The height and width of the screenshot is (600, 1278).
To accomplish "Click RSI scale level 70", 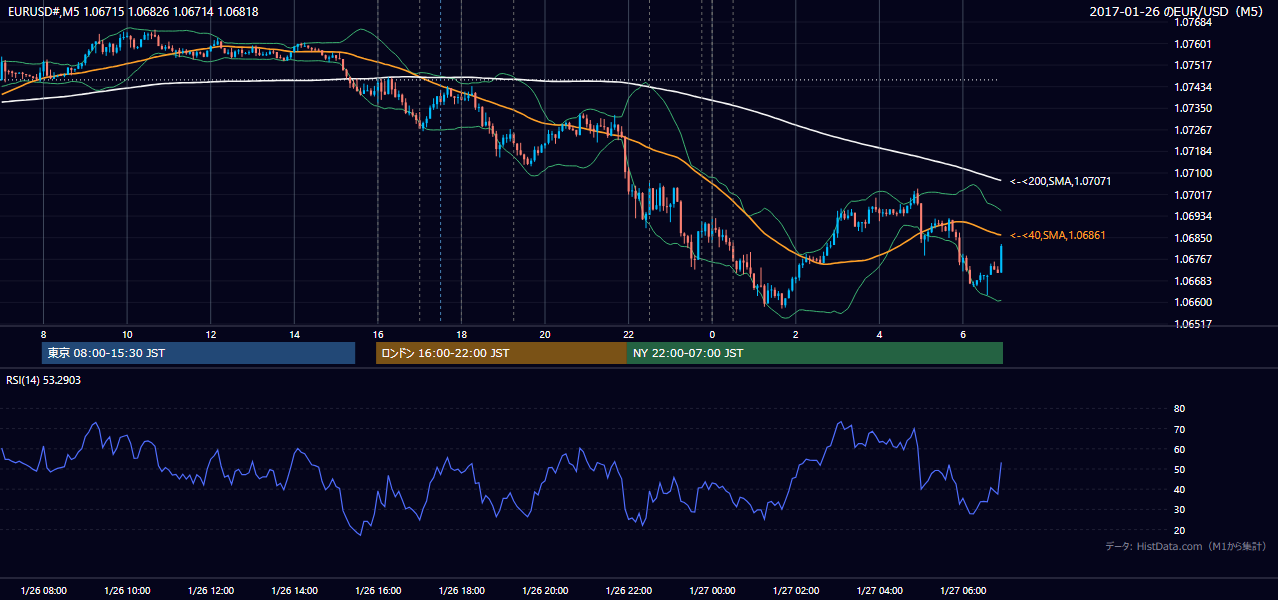I will pyautogui.click(x=1180, y=429).
